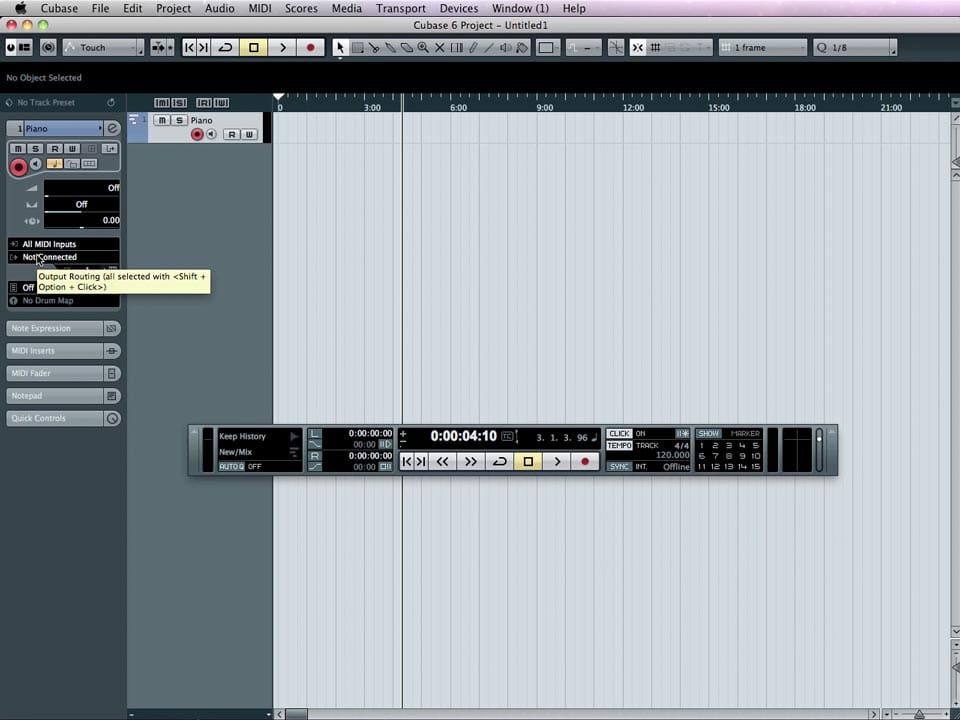Enable Read automation on Piano track row
This screenshot has width=960, height=720.
click(231, 134)
